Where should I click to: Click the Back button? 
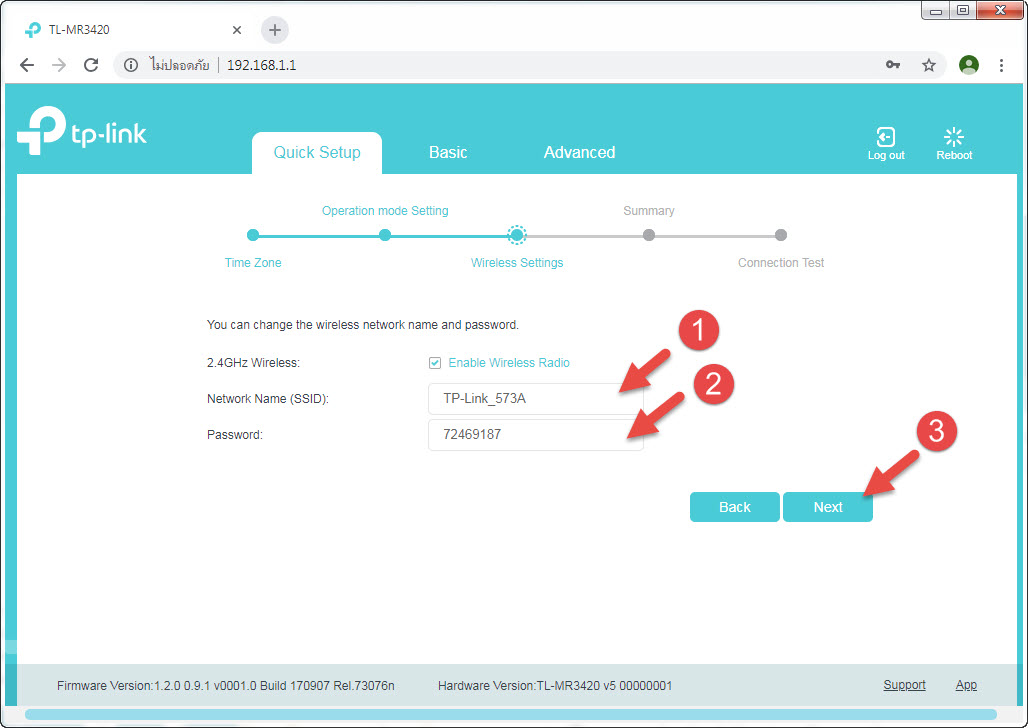pos(734,507)
